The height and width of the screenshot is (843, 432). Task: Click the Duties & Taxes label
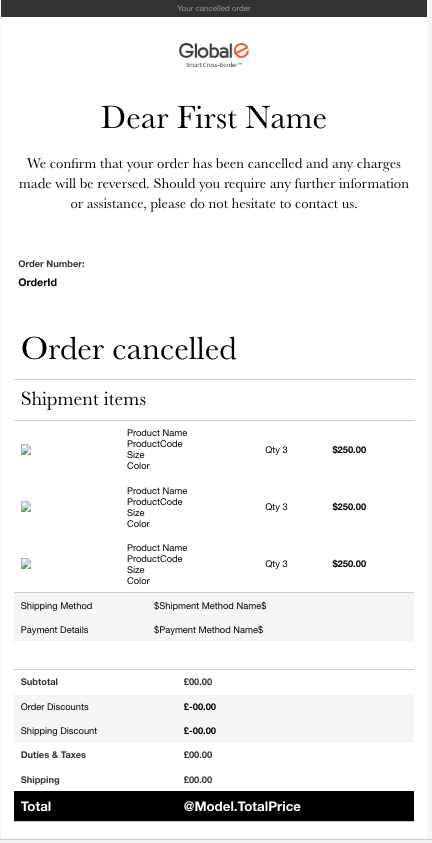point(53,755)
